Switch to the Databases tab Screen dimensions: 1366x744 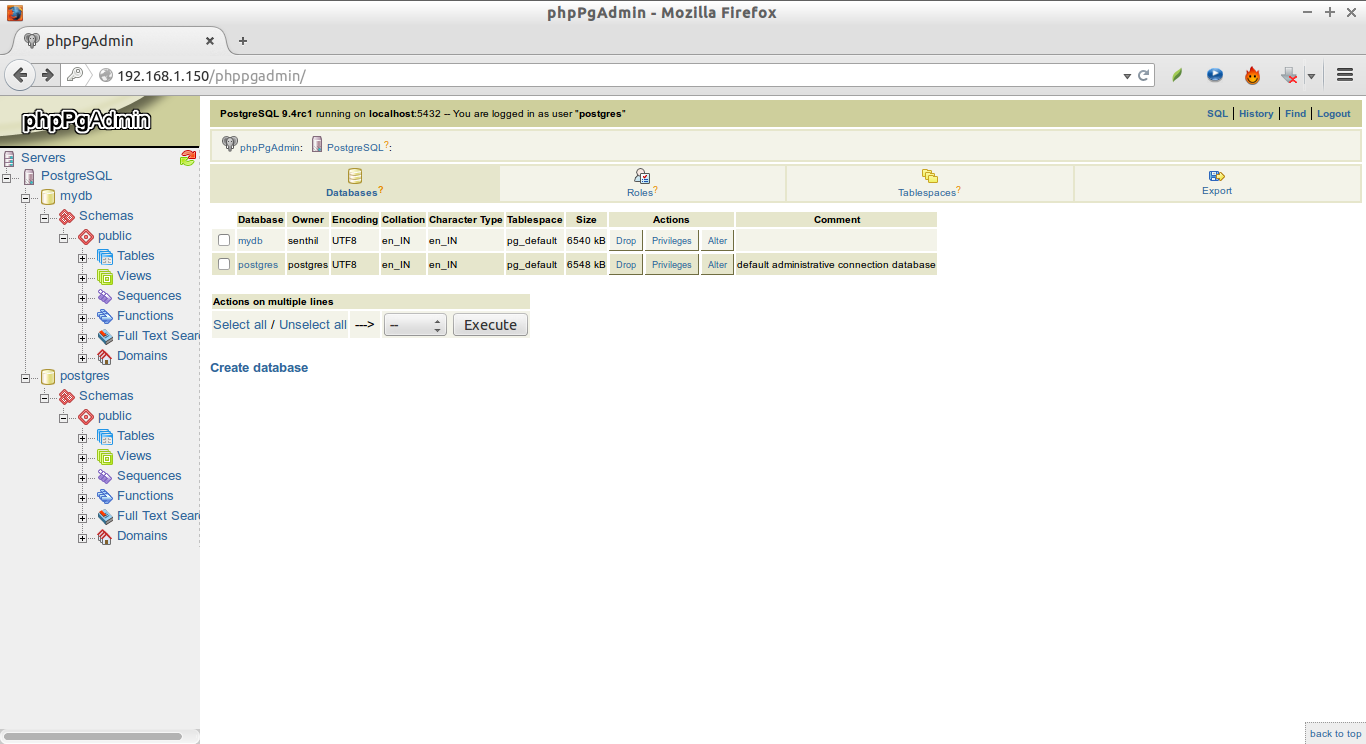pyautogui.click(x=355, y=183)
